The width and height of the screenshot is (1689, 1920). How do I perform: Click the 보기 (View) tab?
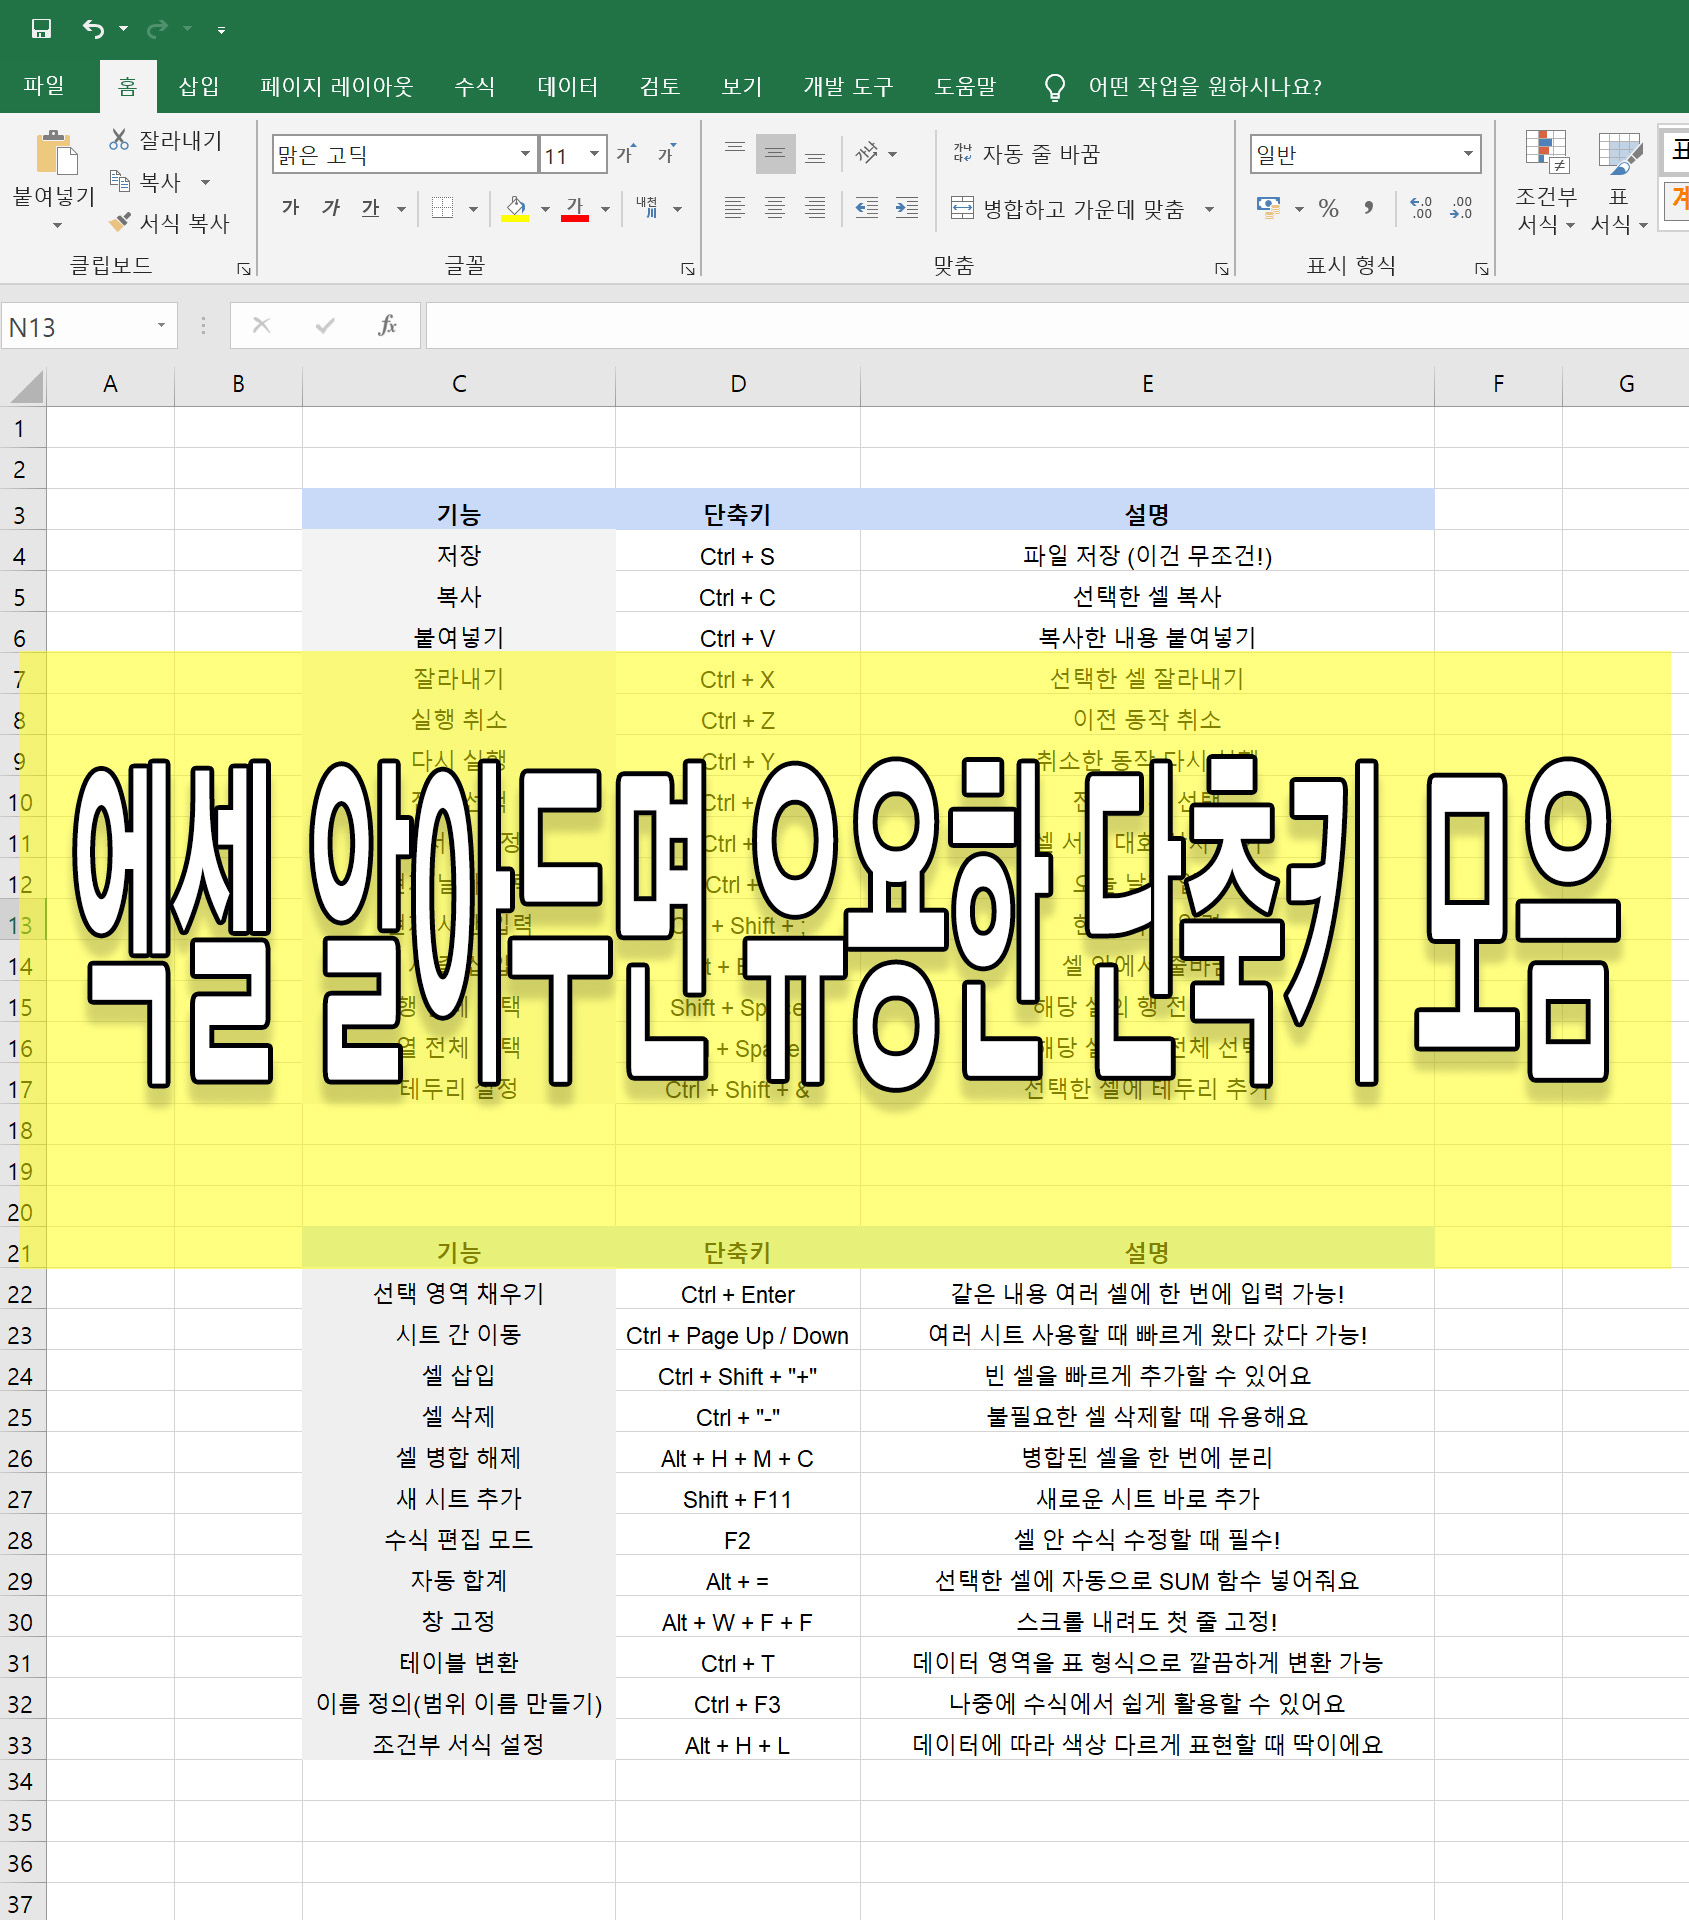742,86
